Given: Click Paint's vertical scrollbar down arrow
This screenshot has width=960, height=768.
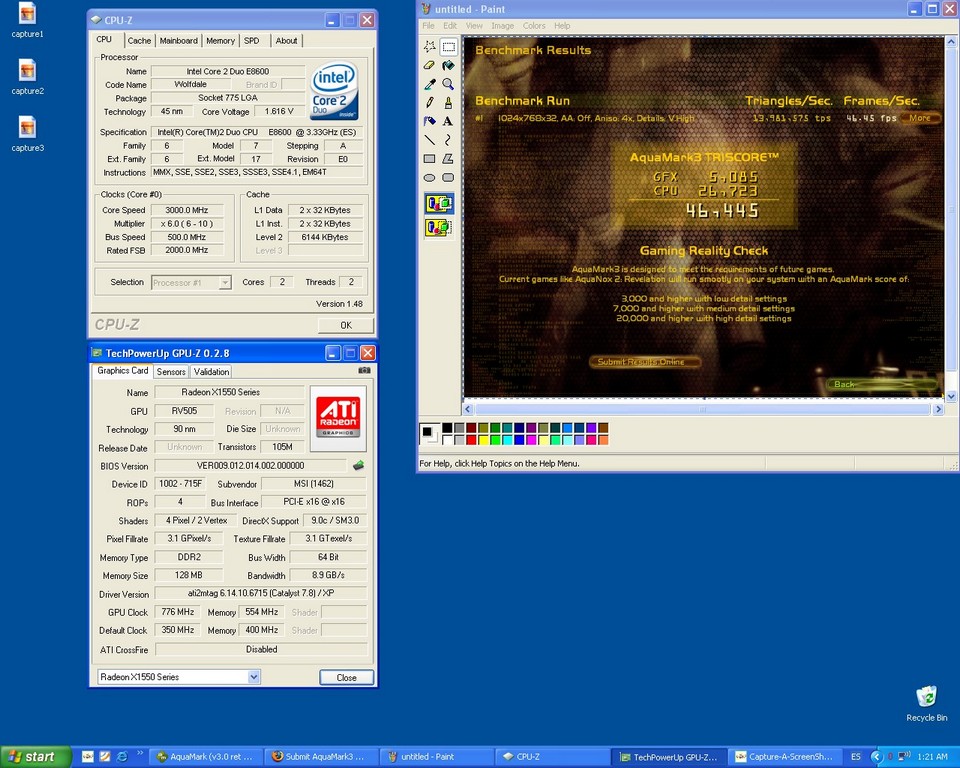Looking at the screenshot, I should 951,396.
